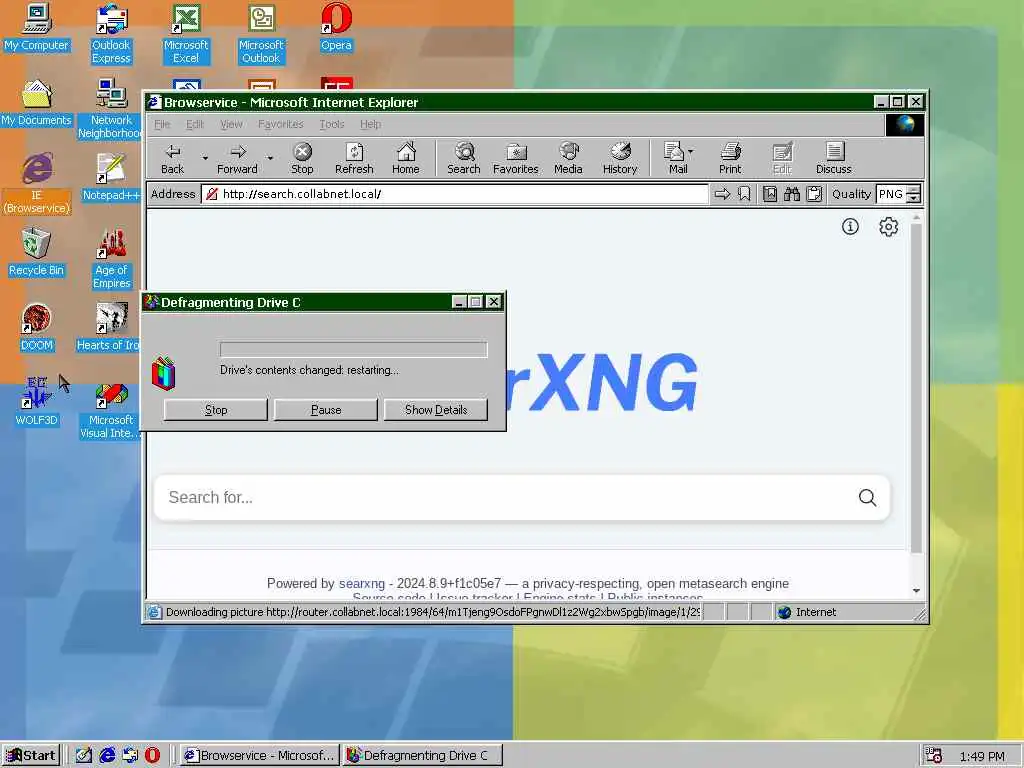Expand the Back button history arrow

[x=205, y=158]
